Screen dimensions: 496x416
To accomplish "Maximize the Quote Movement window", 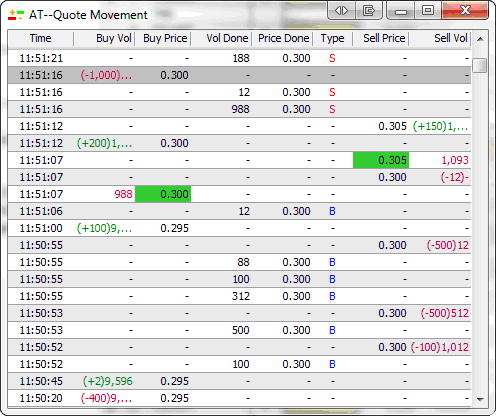I will (x=428, y=11).
